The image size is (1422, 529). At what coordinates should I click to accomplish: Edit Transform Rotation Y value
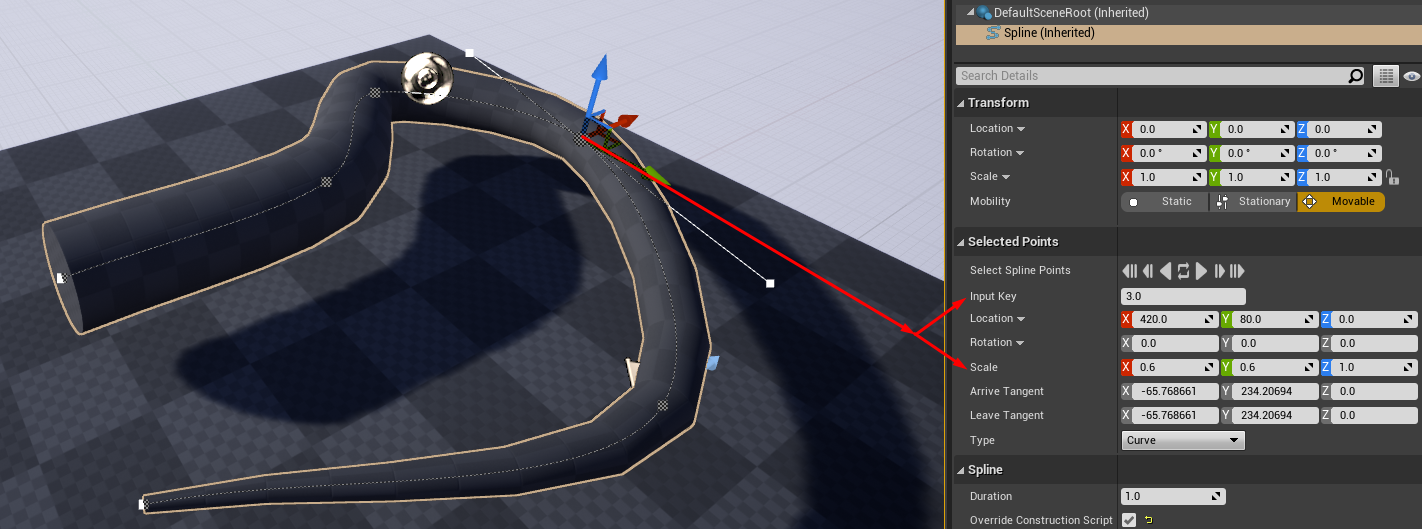[1258, 153]
